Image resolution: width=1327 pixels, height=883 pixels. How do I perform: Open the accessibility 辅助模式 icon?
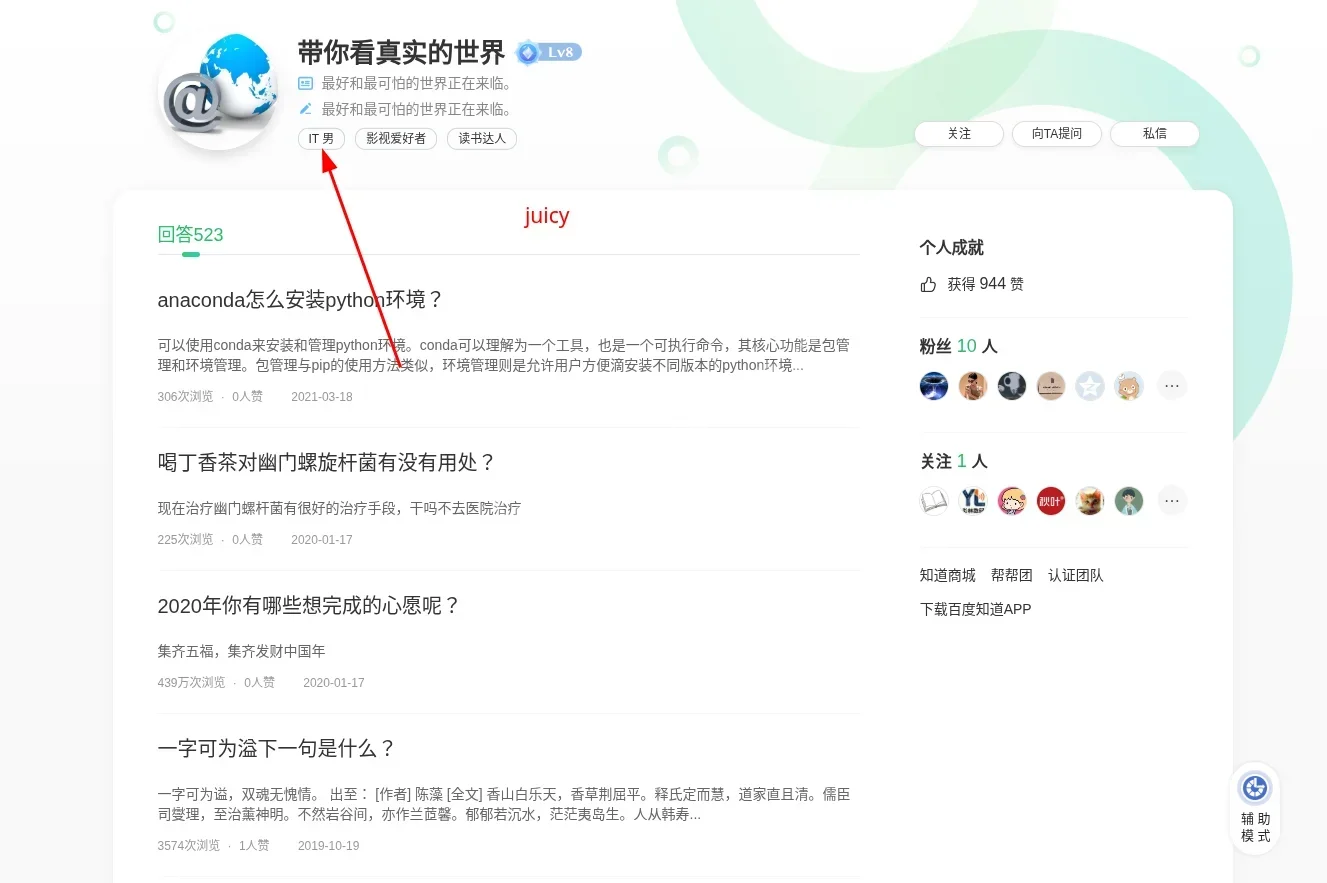(x=1255, y=788)
